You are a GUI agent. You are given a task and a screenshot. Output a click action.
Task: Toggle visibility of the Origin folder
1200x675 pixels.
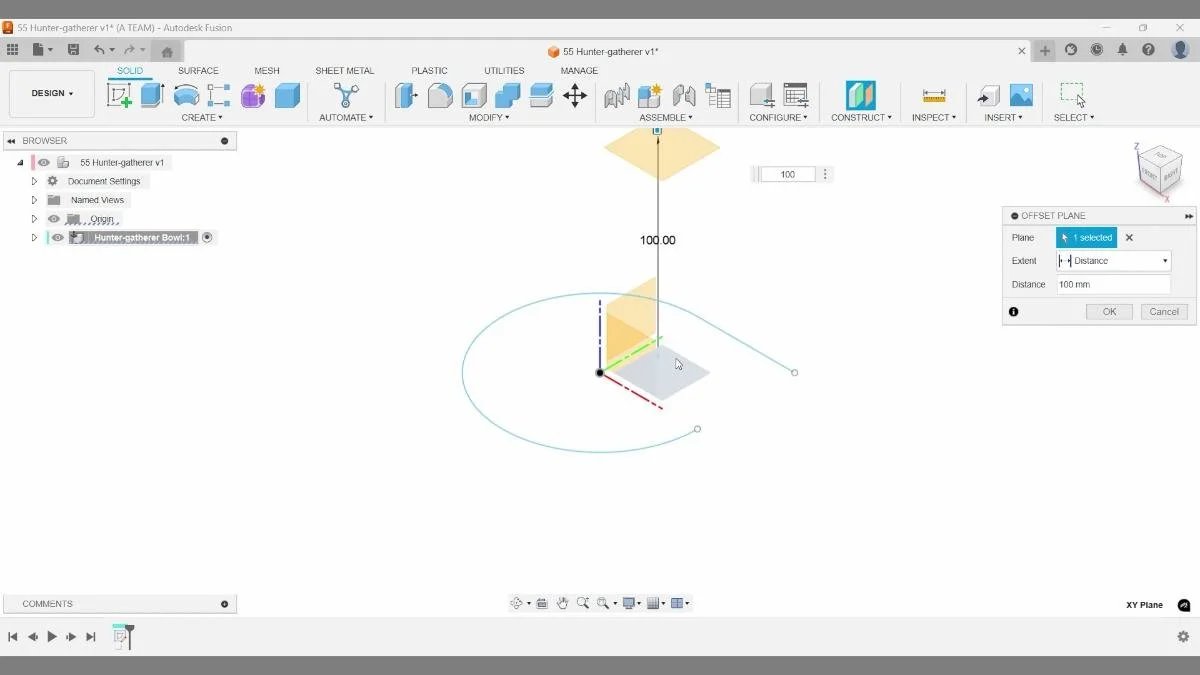pyautogui.click(x=54, y=218)
